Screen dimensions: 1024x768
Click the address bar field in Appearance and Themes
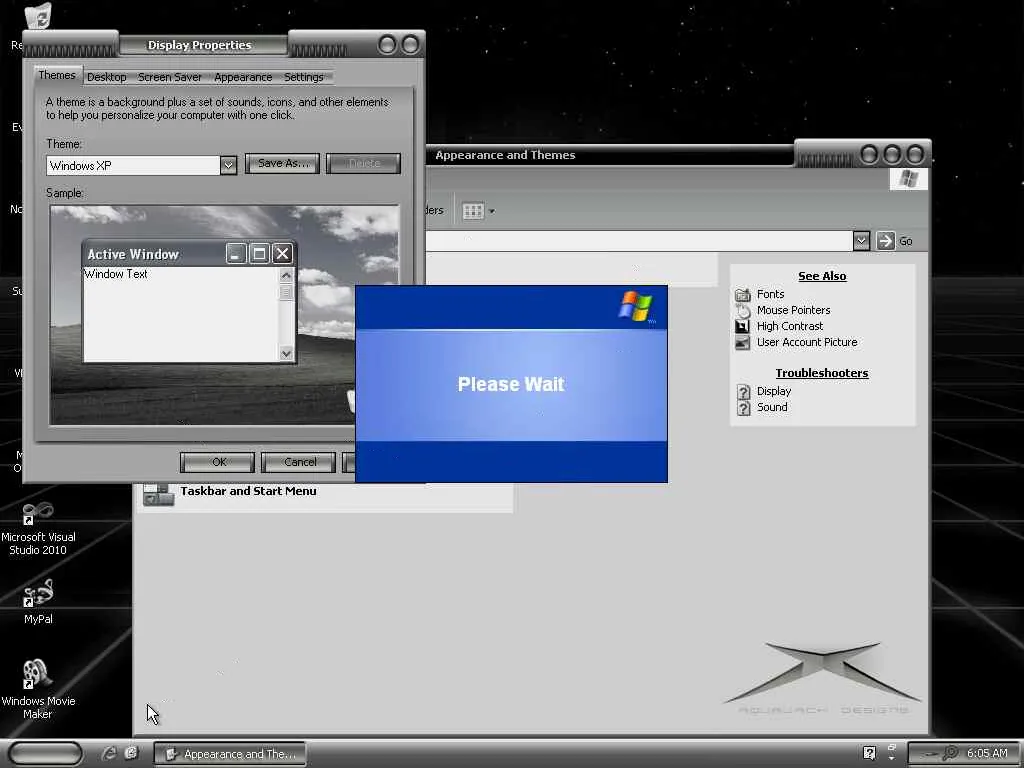point(639,241)
